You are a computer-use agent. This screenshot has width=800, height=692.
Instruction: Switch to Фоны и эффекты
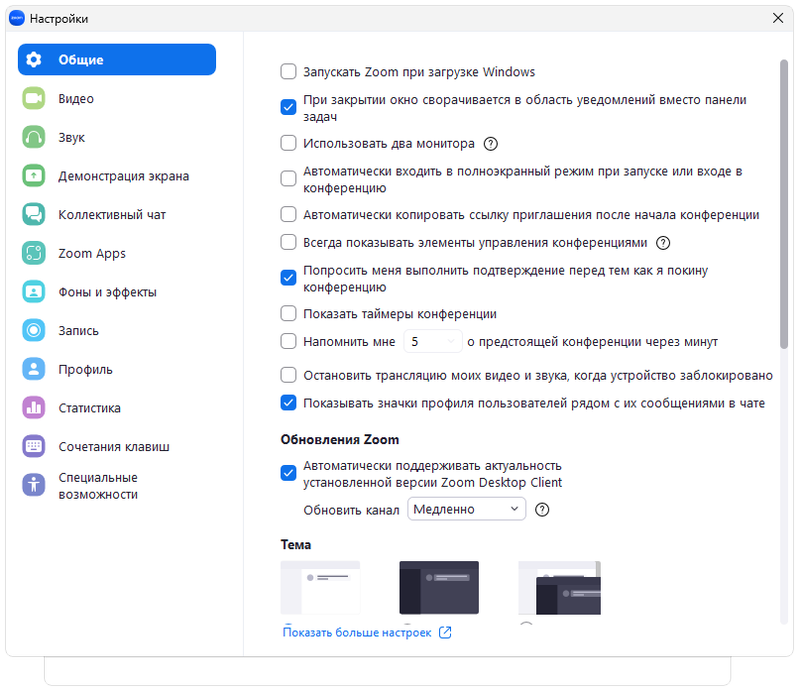[117, 292]
